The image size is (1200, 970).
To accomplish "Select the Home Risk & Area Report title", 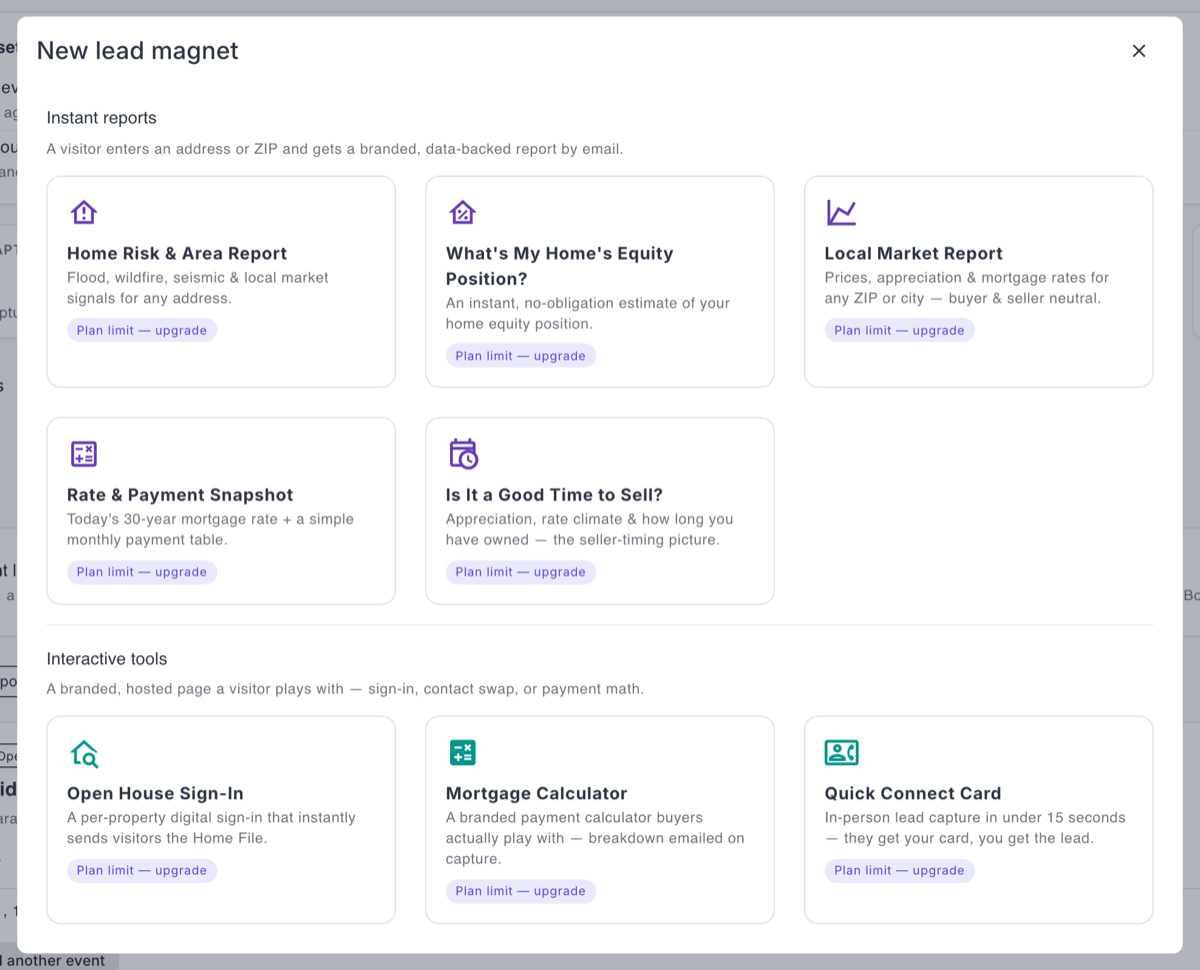I will [x=177, y=254].
